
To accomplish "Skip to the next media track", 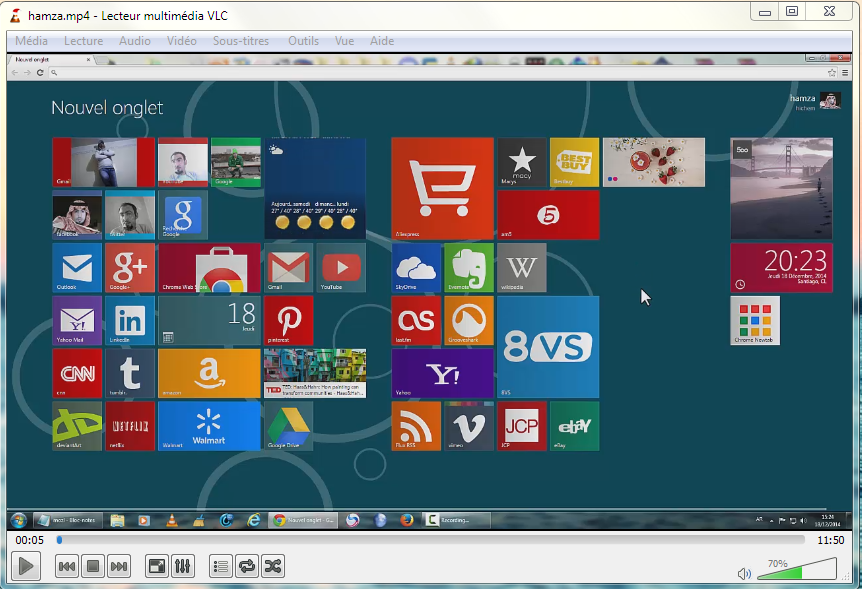I will [x=119, y=566].
